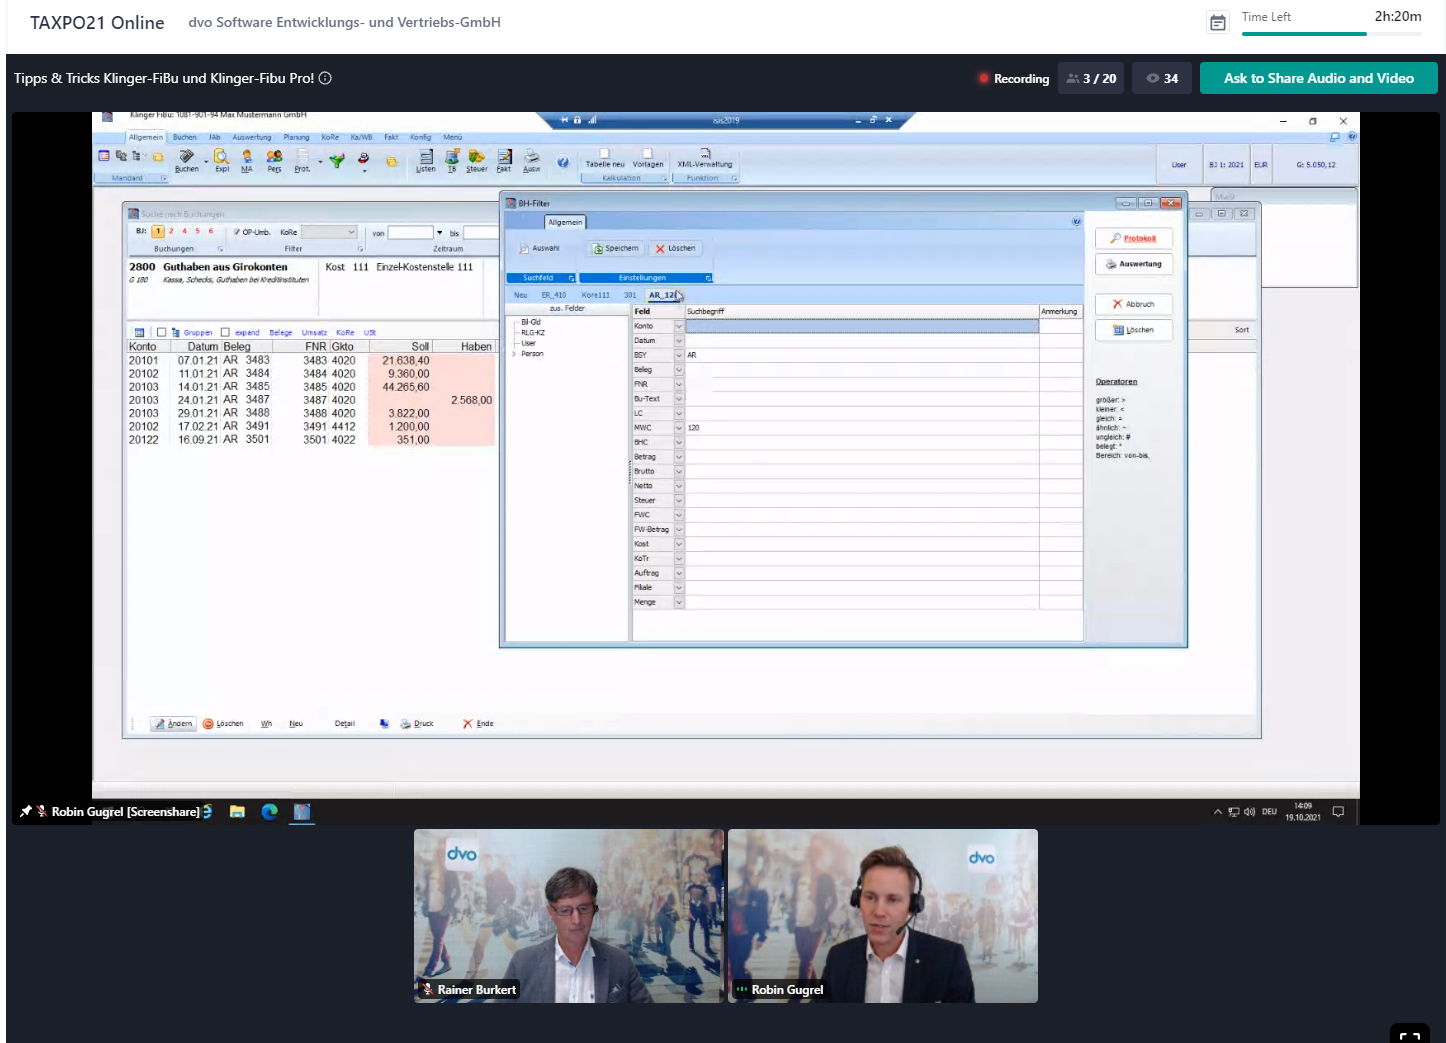The height and width of the screenshot is (1043, 1446).
Task: Toggle the expand checkbox
Action: 225,332
